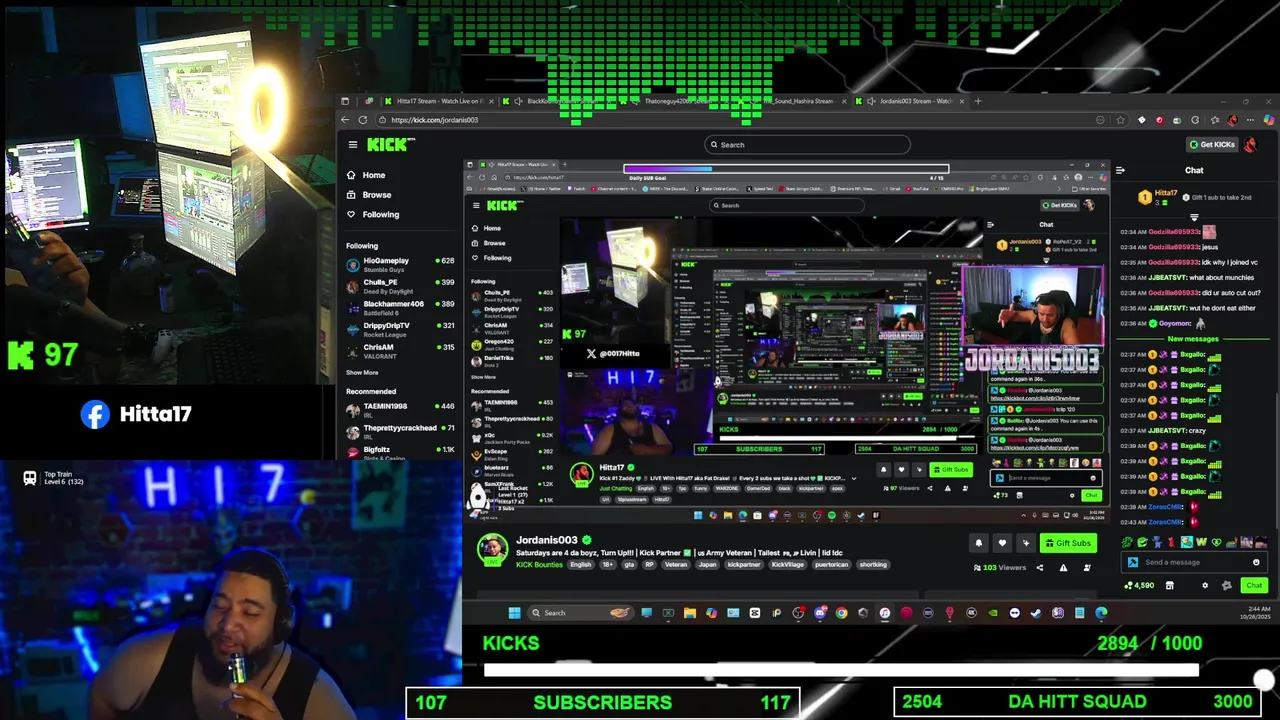Open the KICK Bounties link
The height and width of the screenshot is (720, 1280).
tap(539, 565)
